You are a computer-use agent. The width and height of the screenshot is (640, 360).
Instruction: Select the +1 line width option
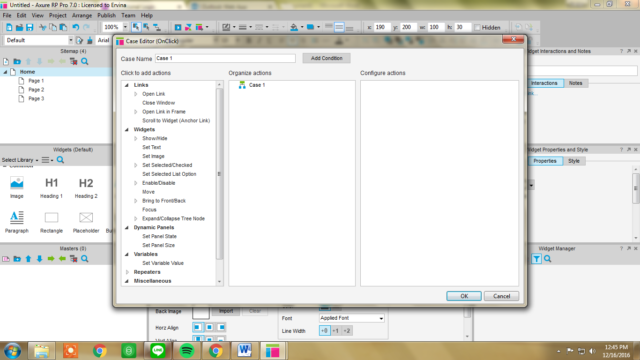coord(336,331)
